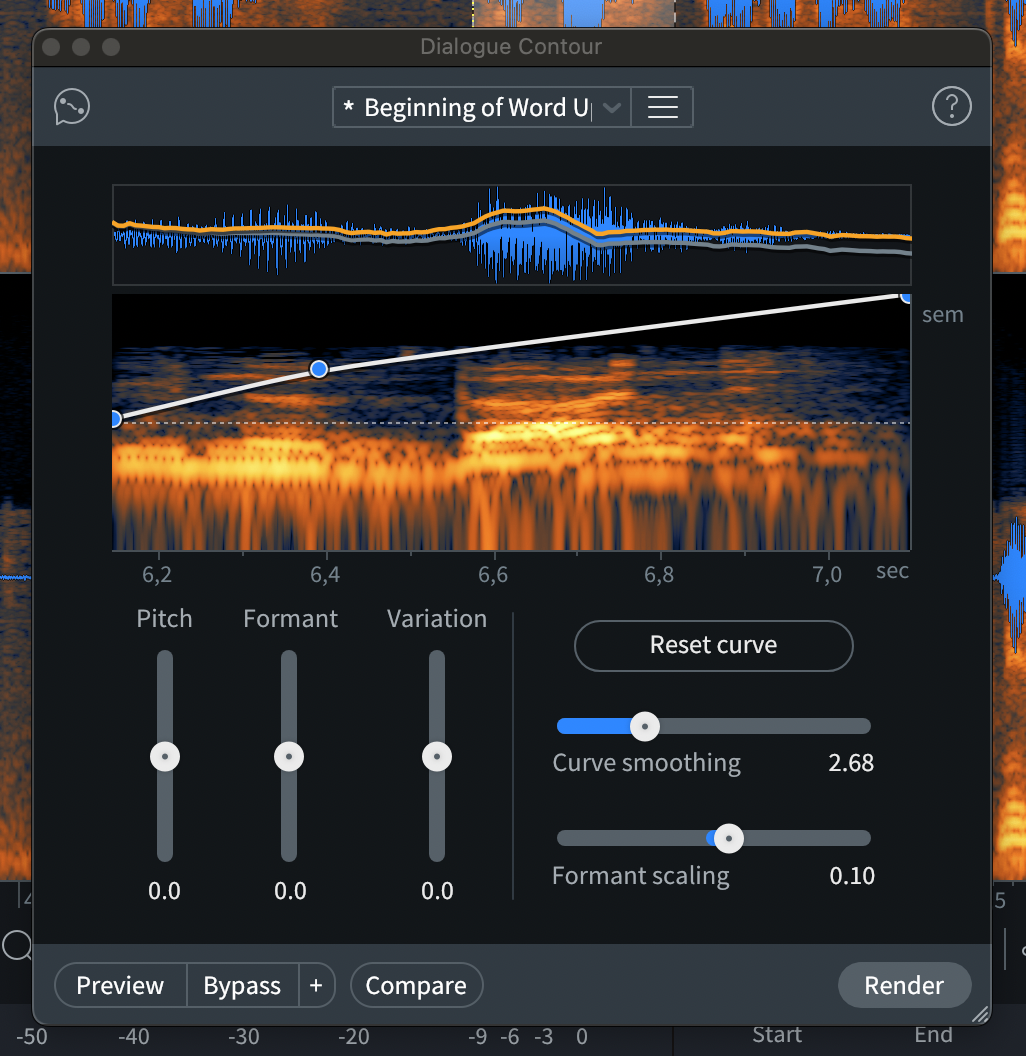Click the Reset curve button

[713, 645]
